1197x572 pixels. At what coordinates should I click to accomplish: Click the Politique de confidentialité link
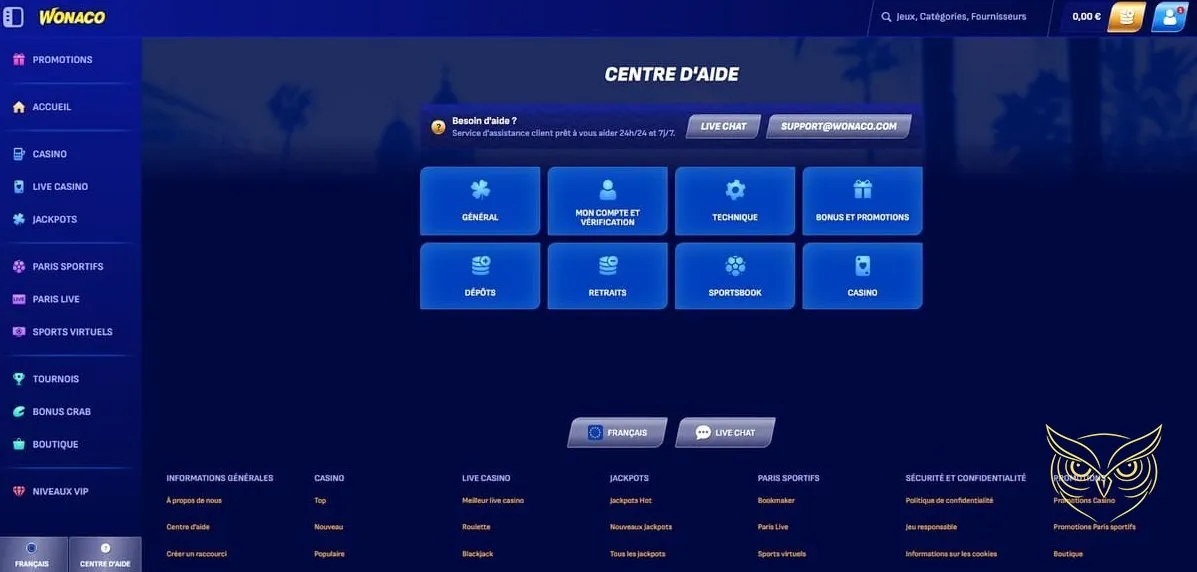tap(949, 501)
